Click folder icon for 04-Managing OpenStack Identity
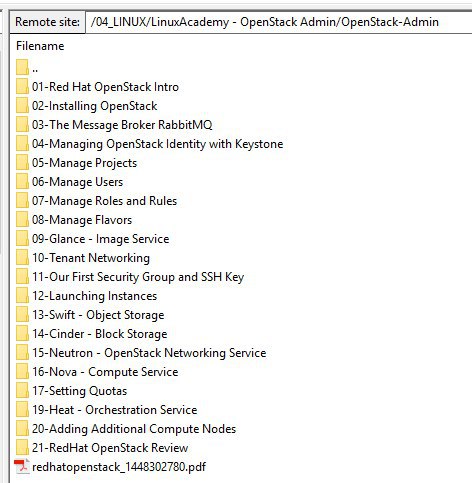 pos(22,144)
